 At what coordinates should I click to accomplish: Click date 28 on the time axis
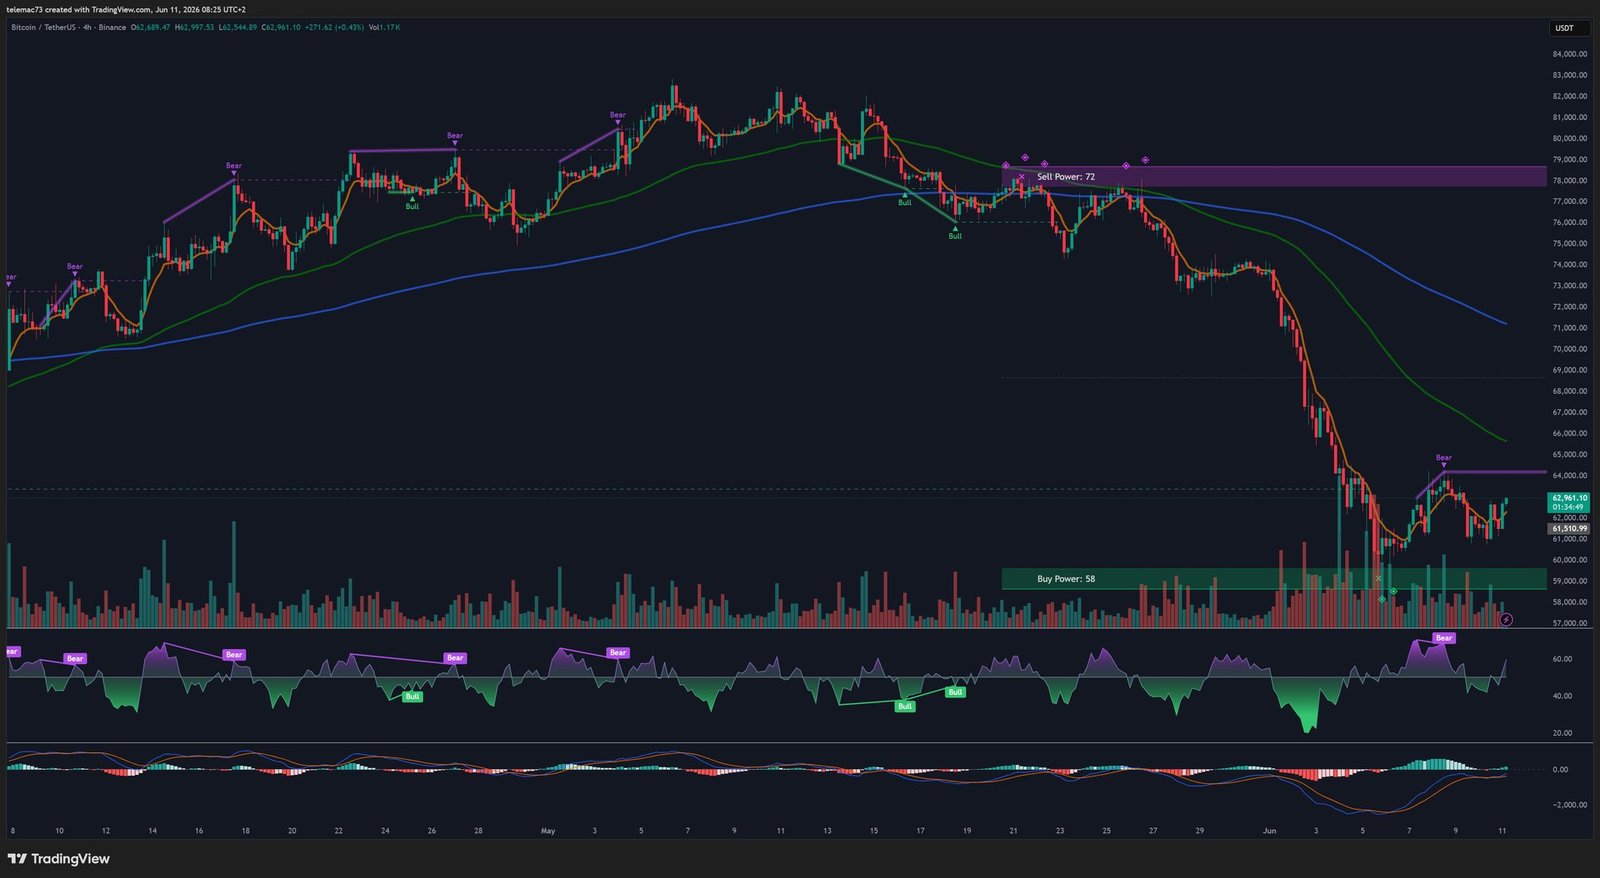click(x=478, y=831)
